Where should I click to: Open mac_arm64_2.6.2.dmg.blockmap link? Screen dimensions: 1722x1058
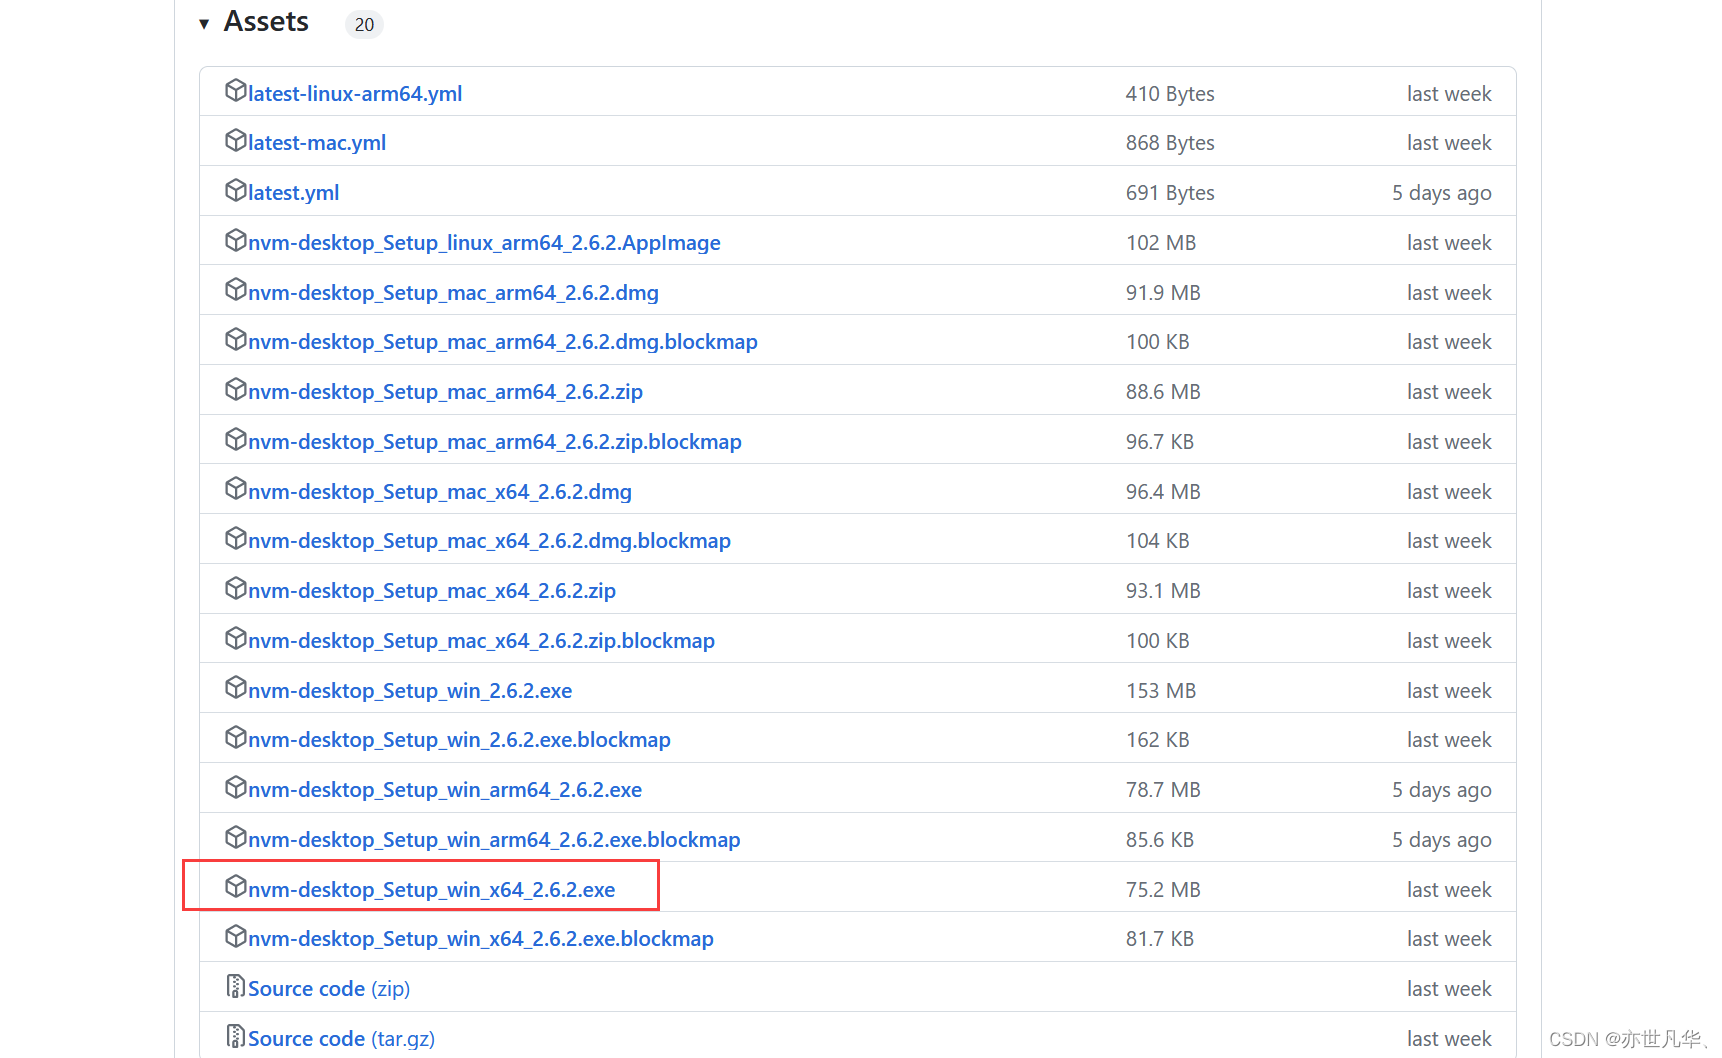(503, 342)
